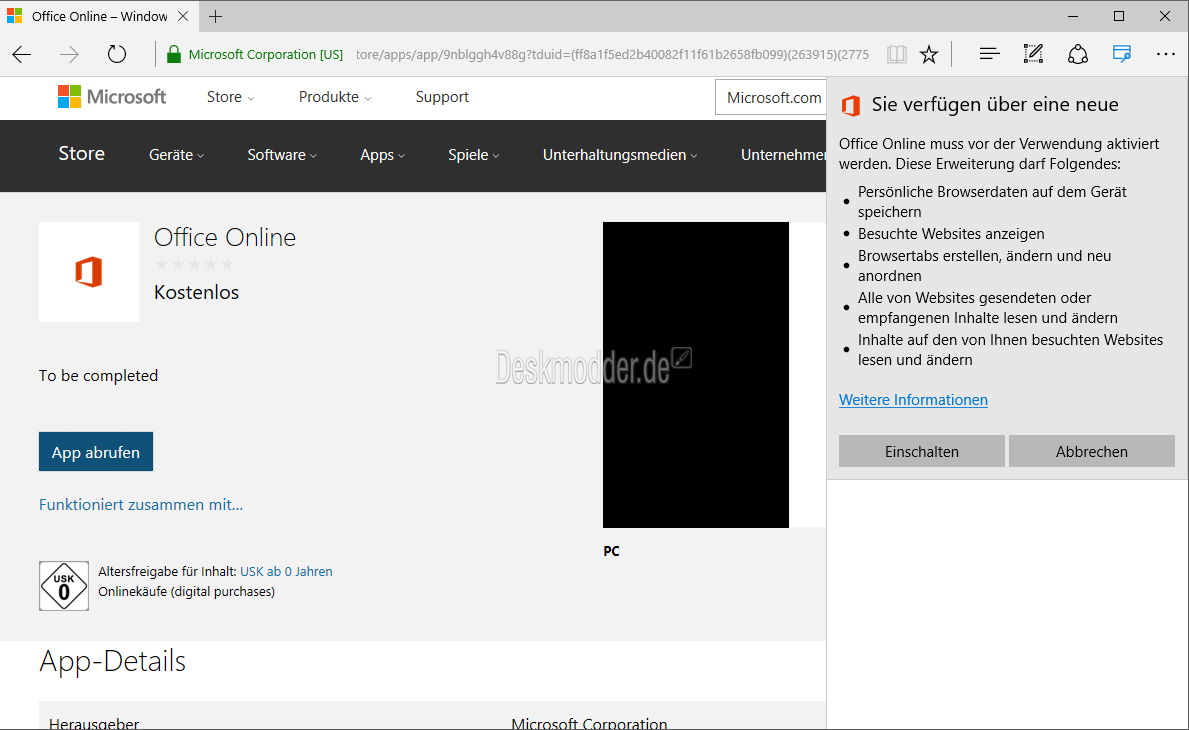
Task: Click the Office Online app title
Action: tap(224, 237)
